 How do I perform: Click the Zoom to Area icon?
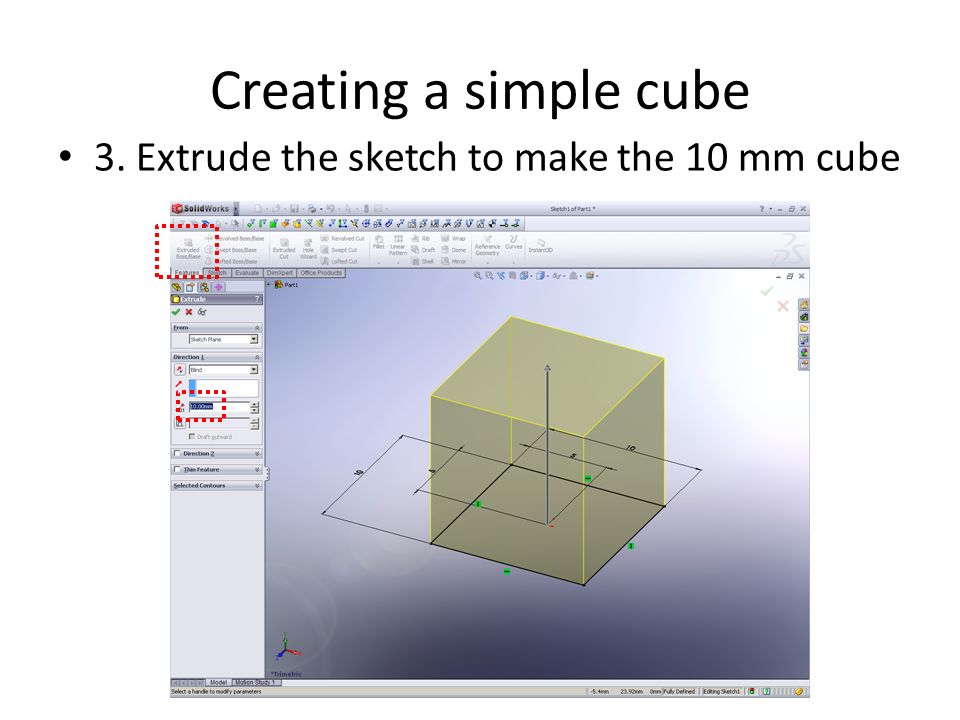(489, 276)
